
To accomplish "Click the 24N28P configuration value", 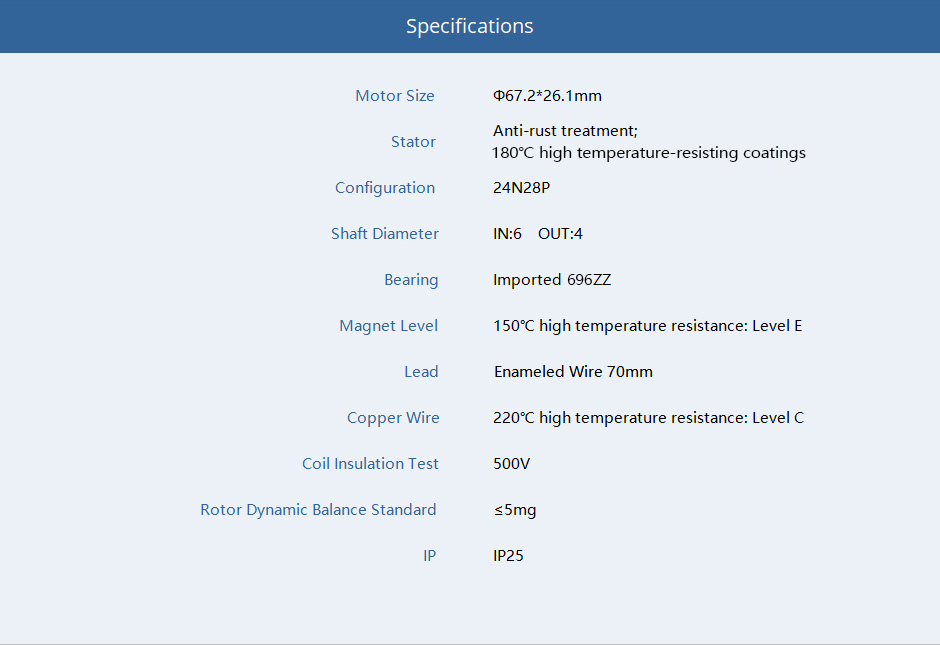I will click(x=521, y=188).
